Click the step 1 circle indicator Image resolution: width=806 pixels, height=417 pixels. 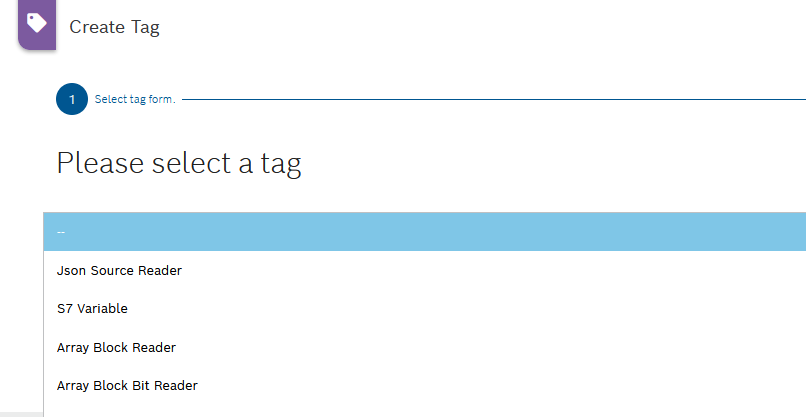click(x=72, y=100)
